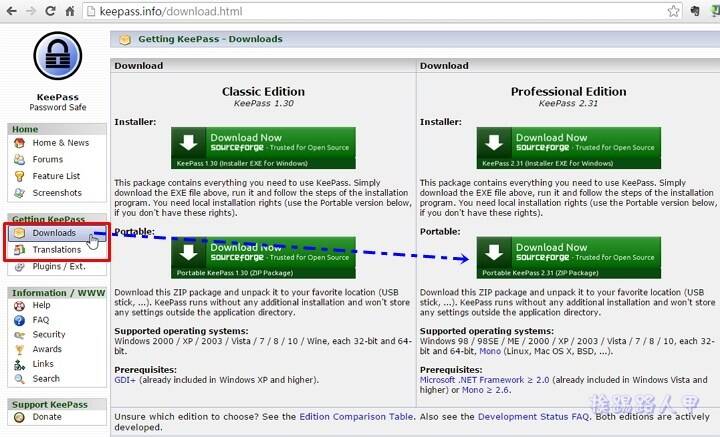Click the Forums people icon

click(19, 160)
